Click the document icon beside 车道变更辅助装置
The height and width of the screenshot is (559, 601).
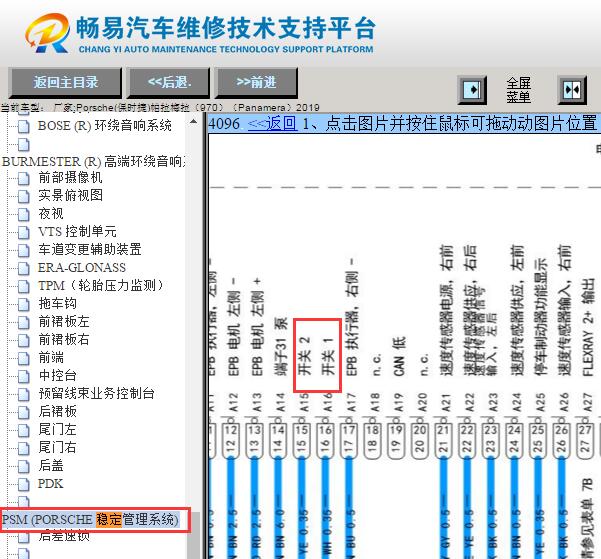23,250
